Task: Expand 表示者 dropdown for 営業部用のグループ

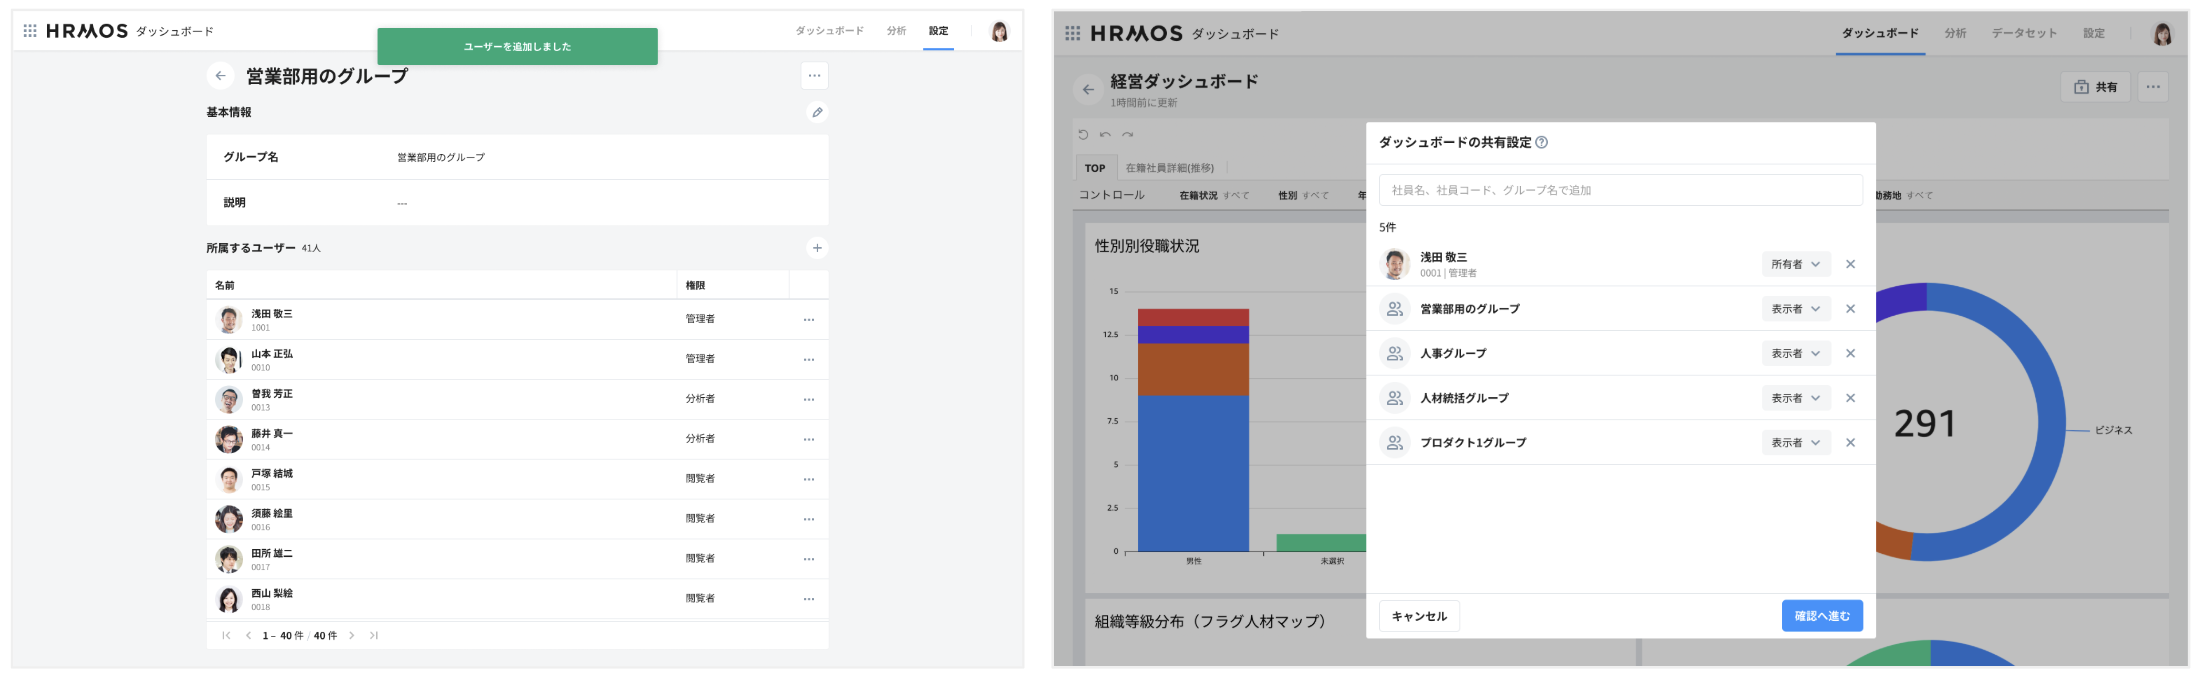Action: point(1795,309)
